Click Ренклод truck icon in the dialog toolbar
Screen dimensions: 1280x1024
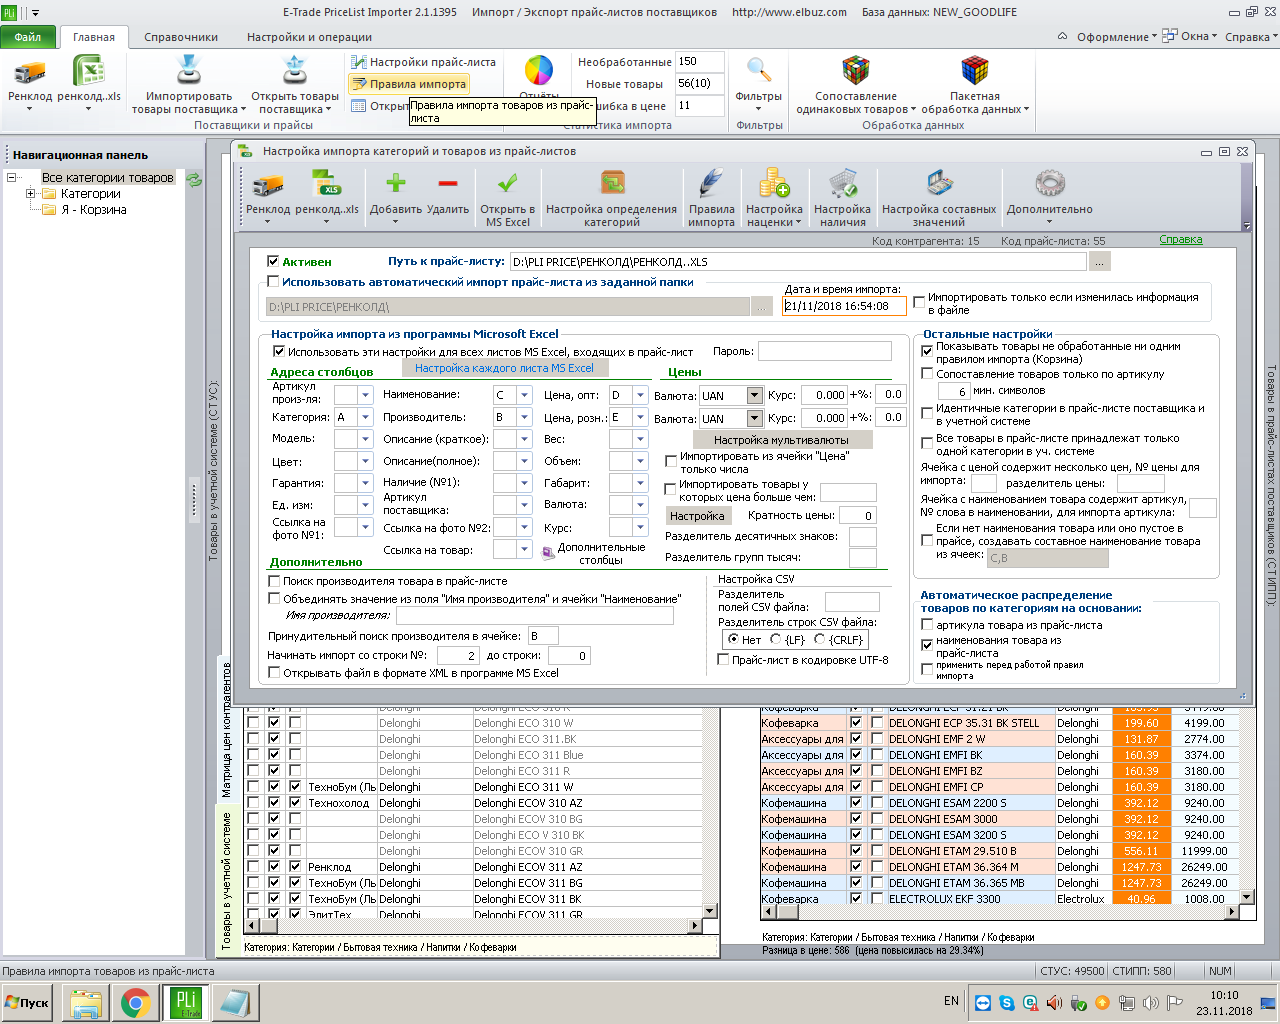pos(268,185)
